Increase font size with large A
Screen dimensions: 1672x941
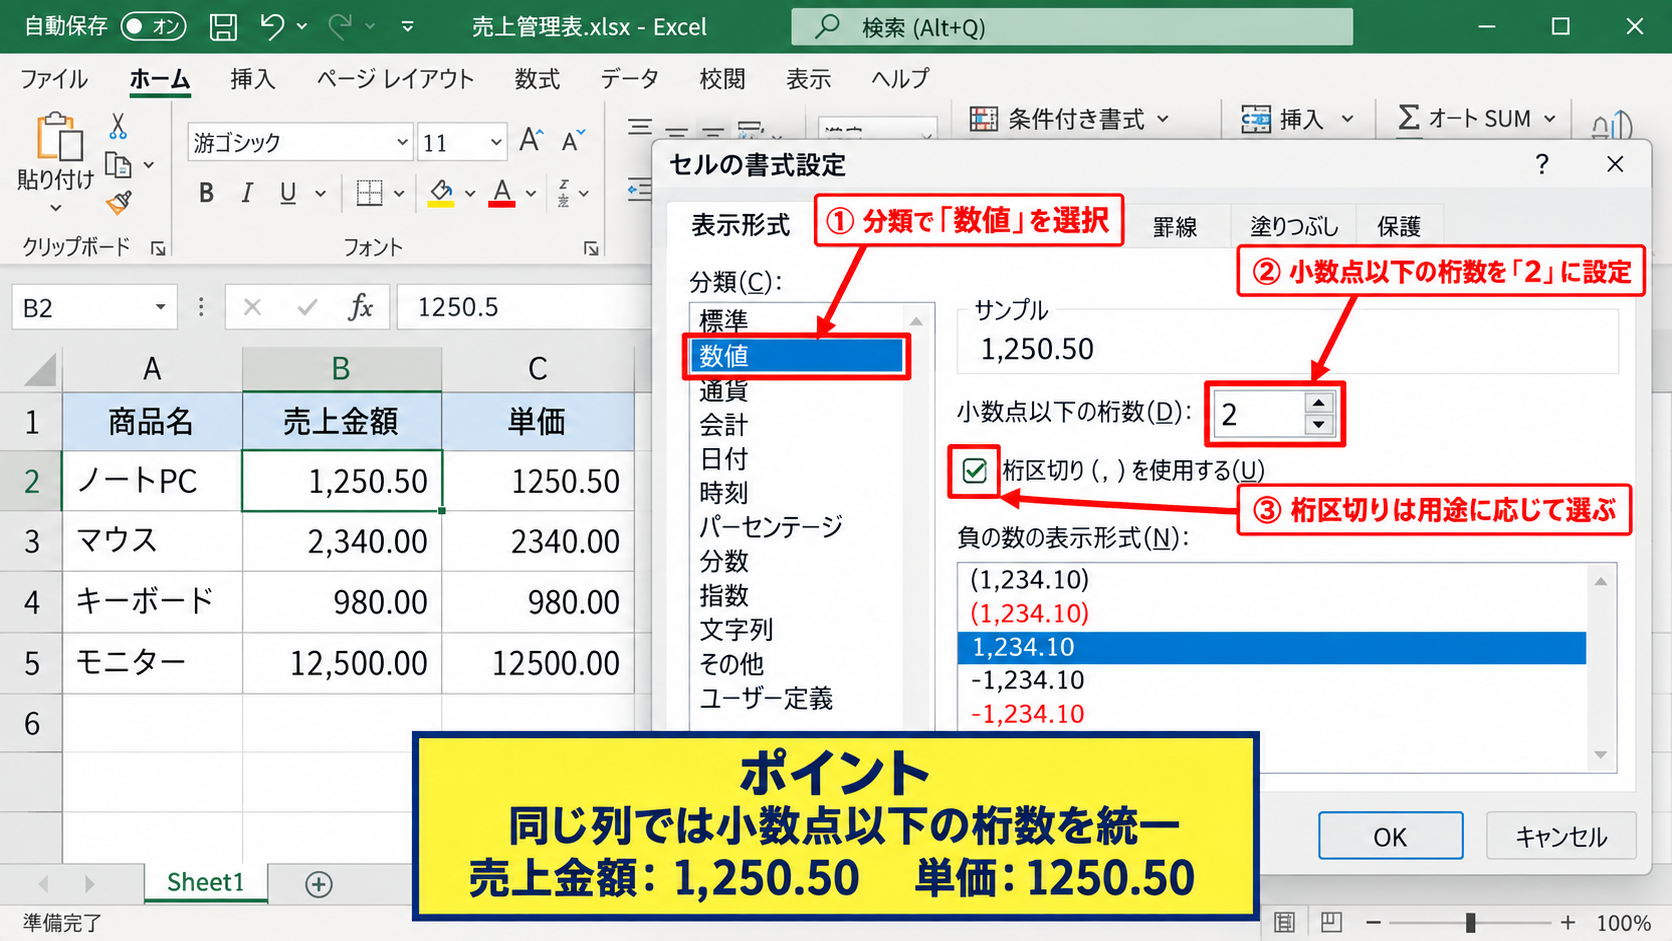coord(531,141)
